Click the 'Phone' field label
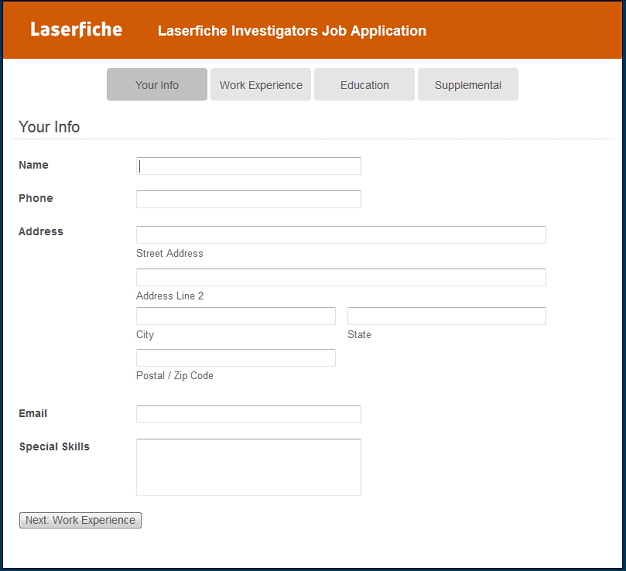The height and width of the screenshot is (571, 626). pos(36,198)
